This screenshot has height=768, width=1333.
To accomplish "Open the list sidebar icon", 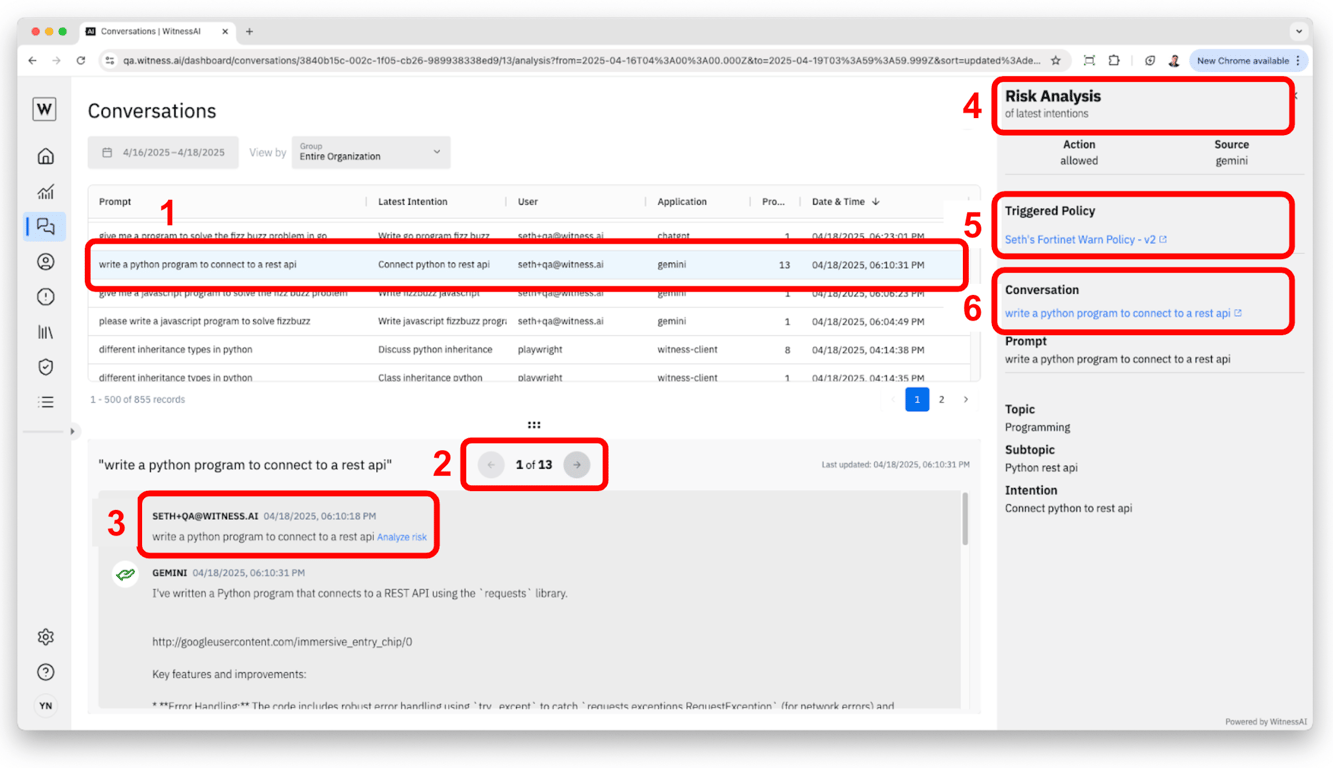I will 45,402.
